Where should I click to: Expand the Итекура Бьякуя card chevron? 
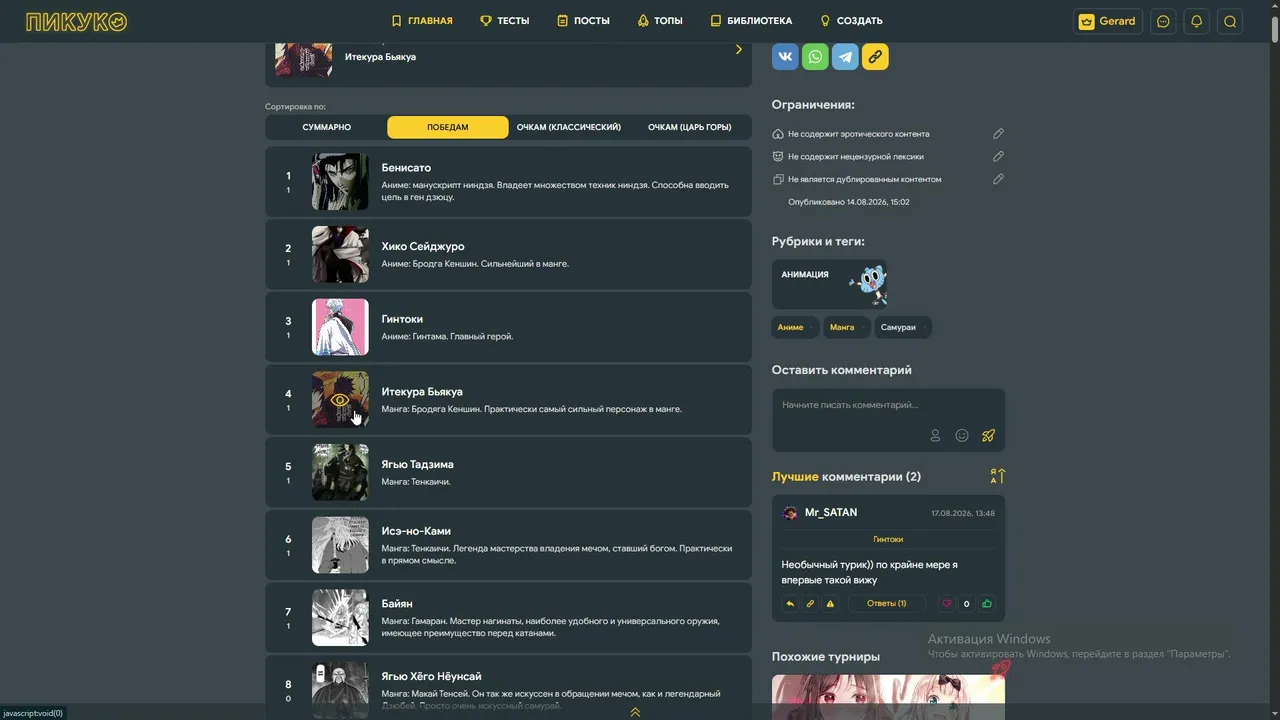739,49
